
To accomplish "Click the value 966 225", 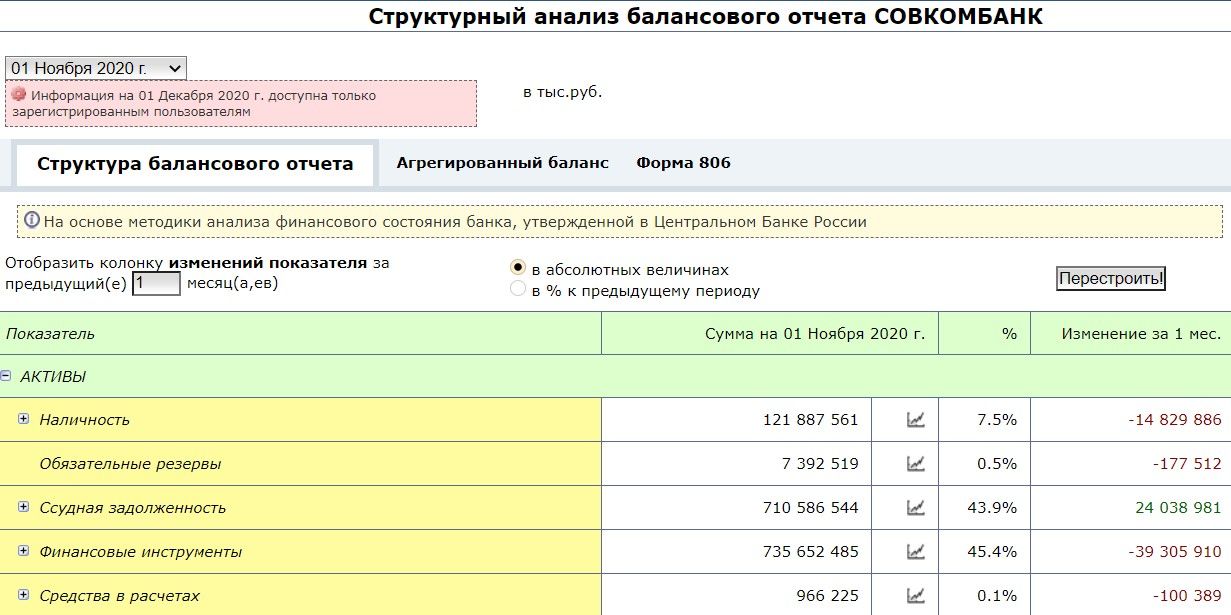I will tap(827, 596).
